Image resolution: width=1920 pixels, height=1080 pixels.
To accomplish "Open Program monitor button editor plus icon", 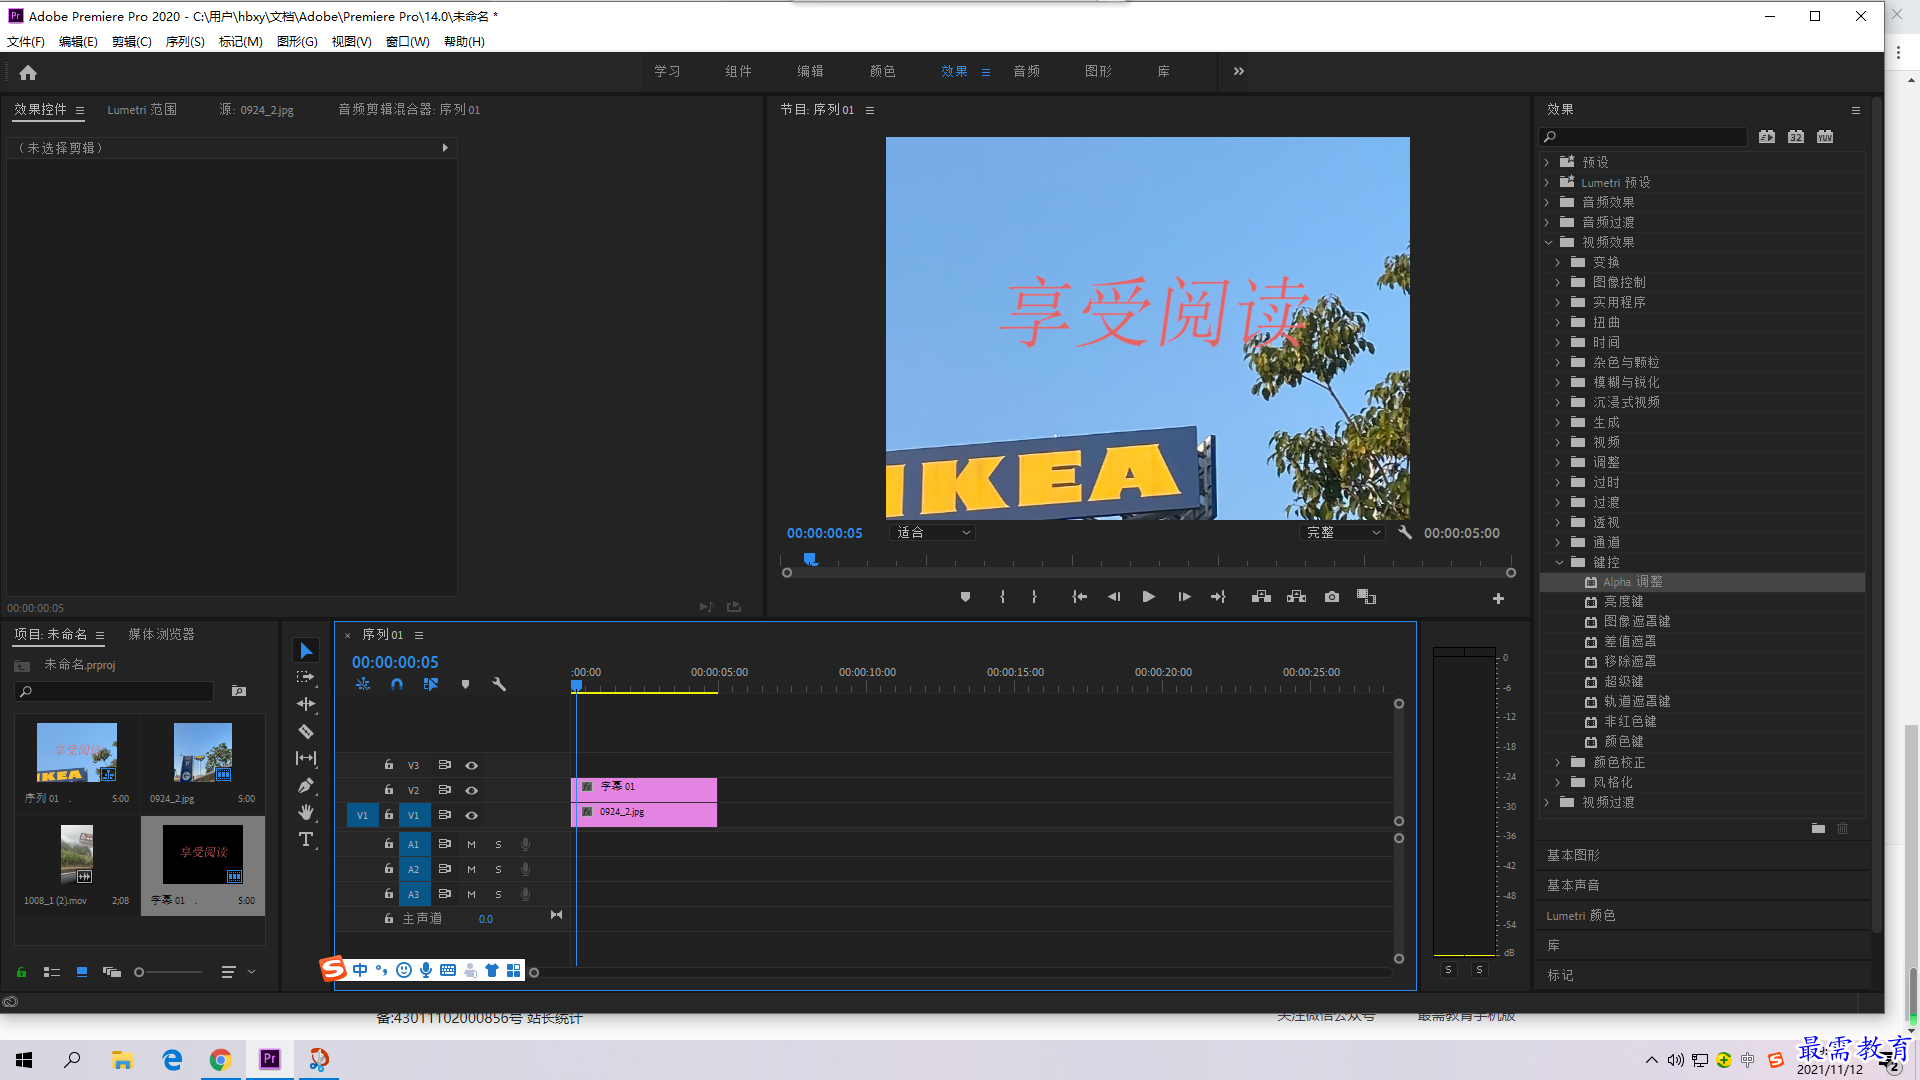I will pyautogui.click(x=1498, y=598).
